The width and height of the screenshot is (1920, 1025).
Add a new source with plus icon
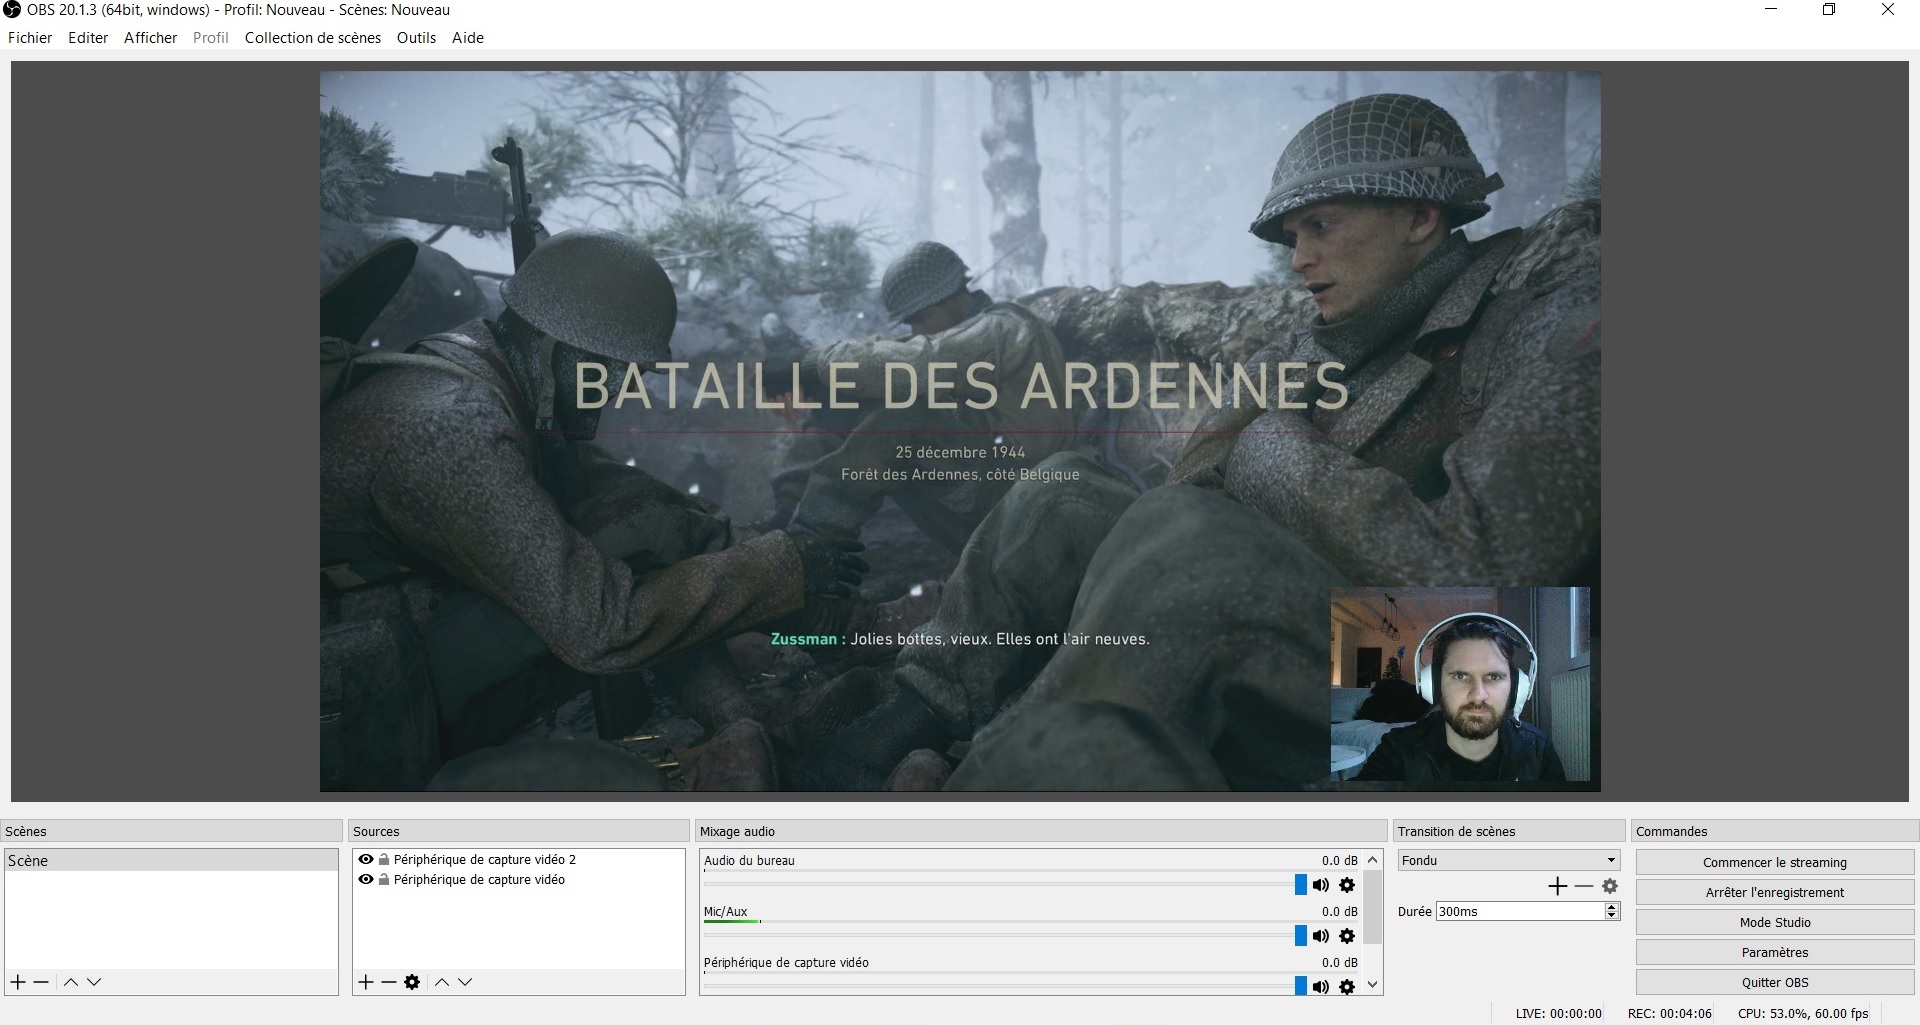click(x=366, y=982)
